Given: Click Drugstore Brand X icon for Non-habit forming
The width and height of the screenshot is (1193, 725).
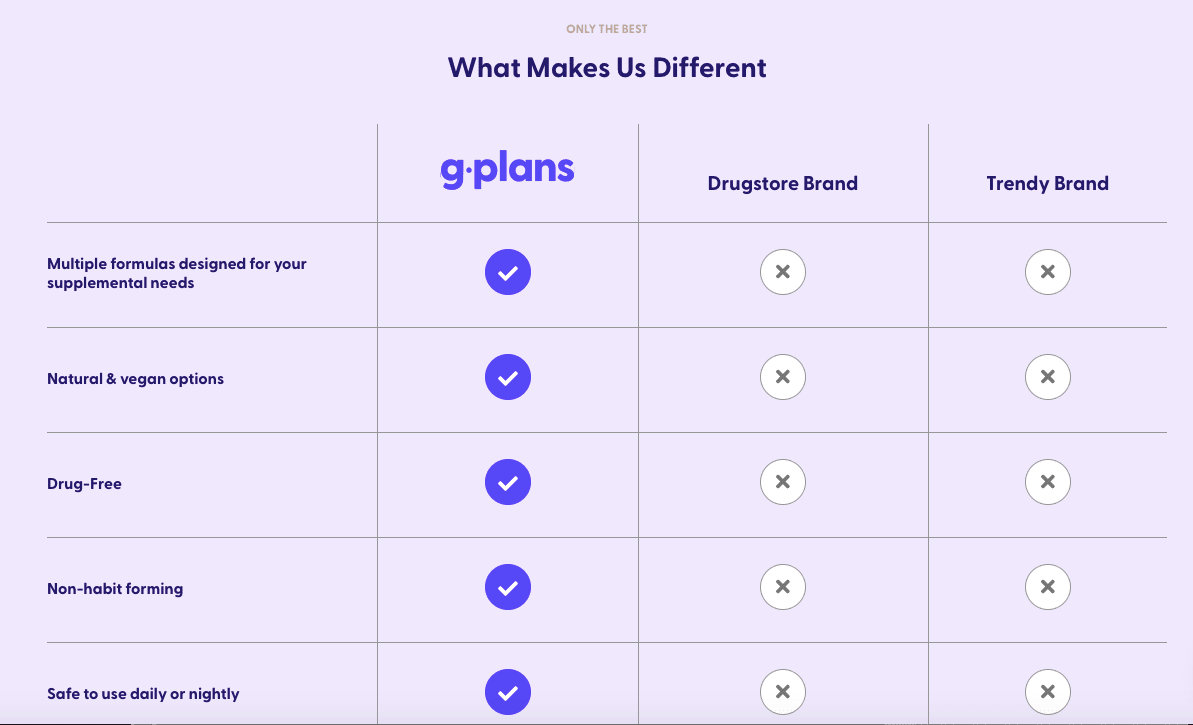Looking at the screenshot, I should (783, 587).
